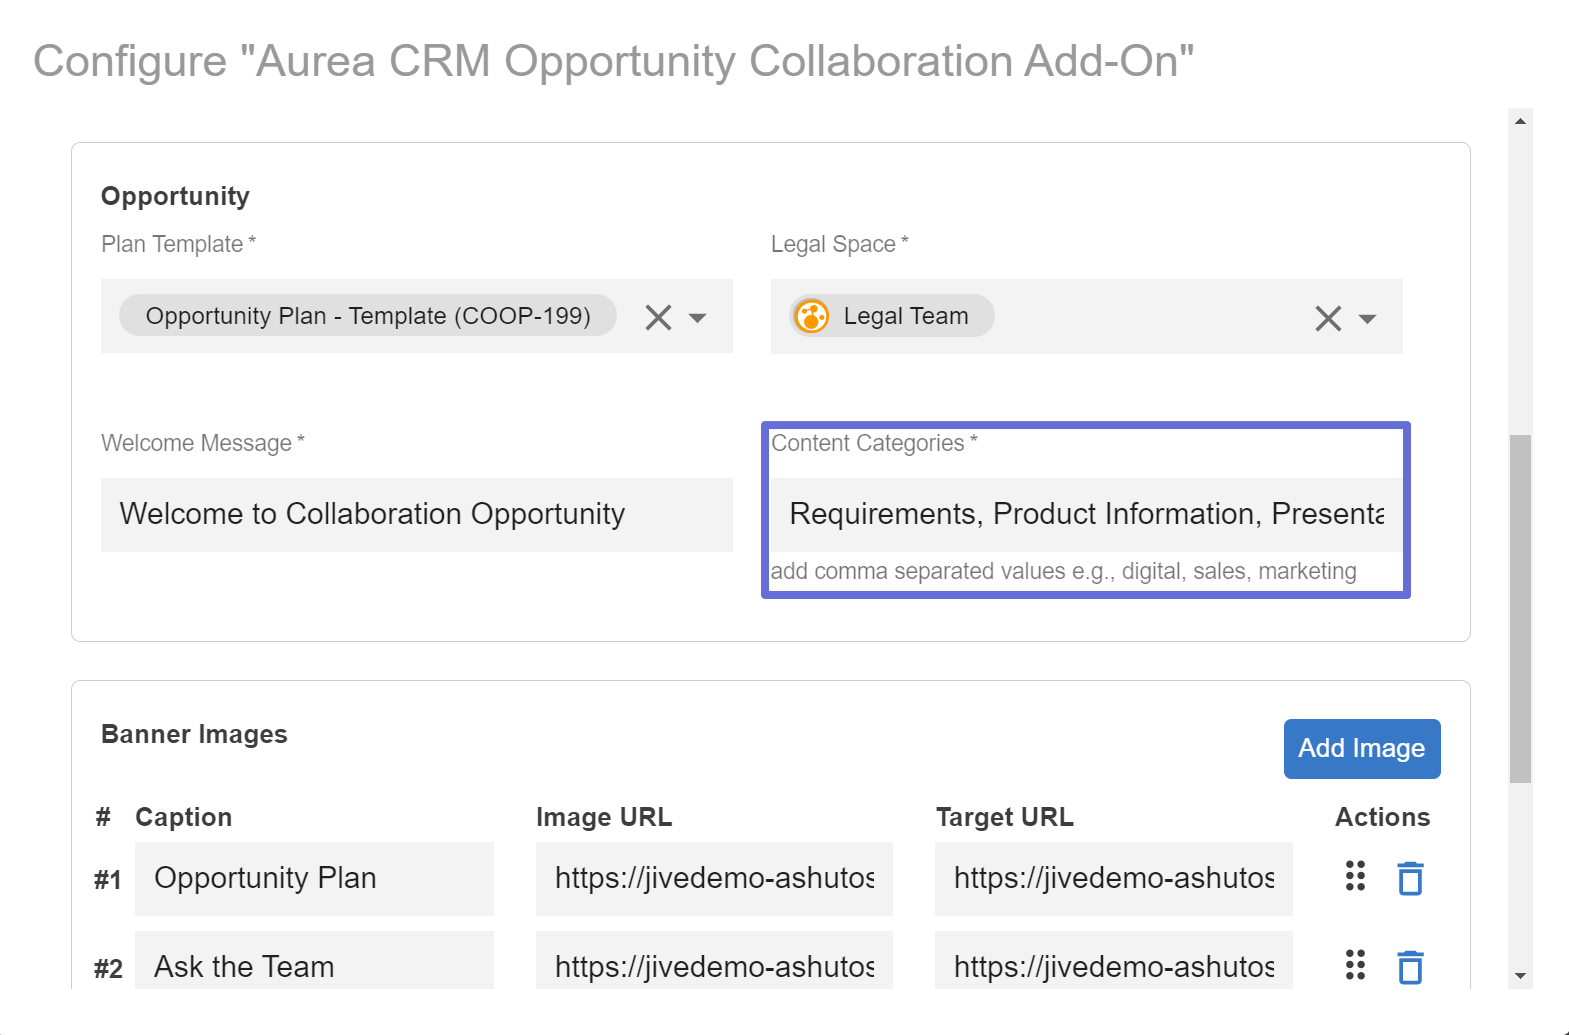Click the vertical scrollbar thumb
1569x1035 pixels.
pyautogui.click(x=1520, y=609)
